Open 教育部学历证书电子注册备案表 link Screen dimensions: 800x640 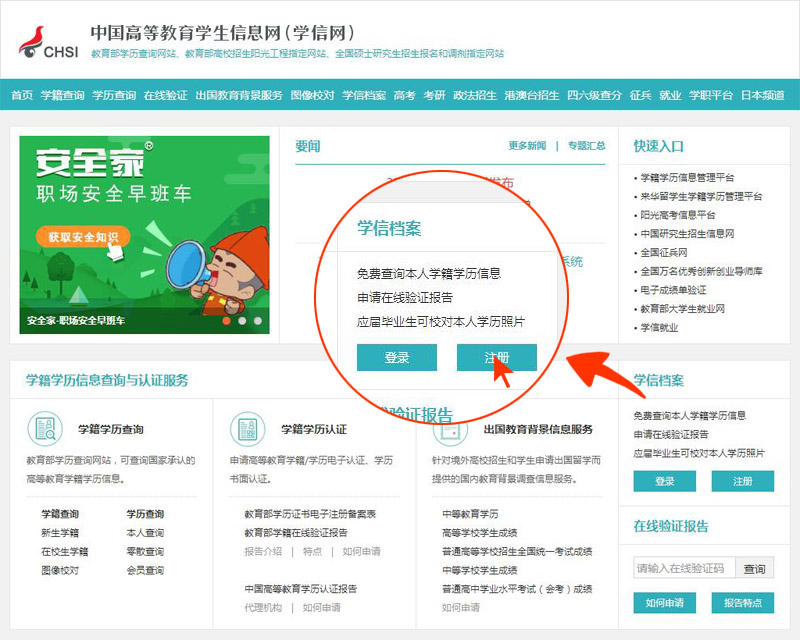coord(310,514)
